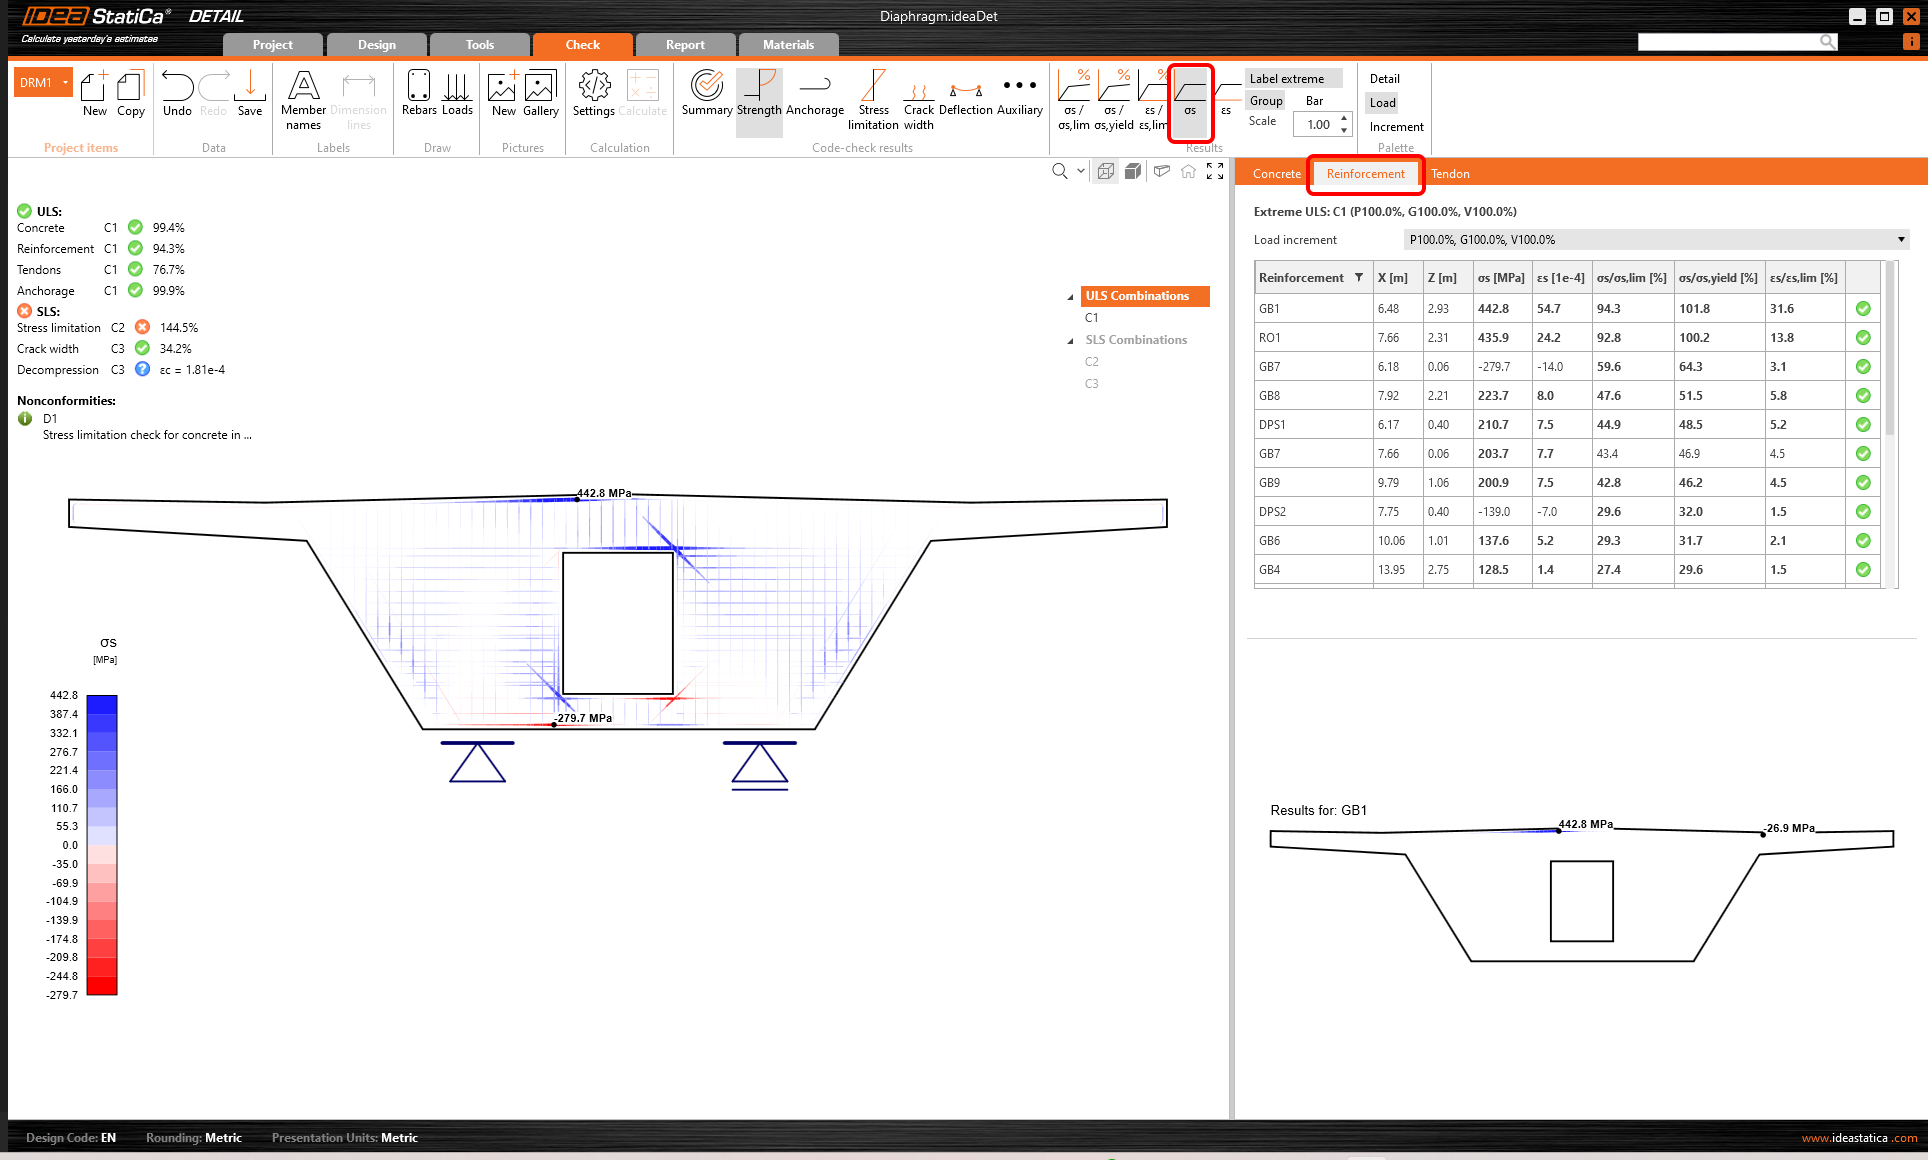1928x1160 pixels.
Task: Switch palette to Increment mode
Action: coord(1396,127)
